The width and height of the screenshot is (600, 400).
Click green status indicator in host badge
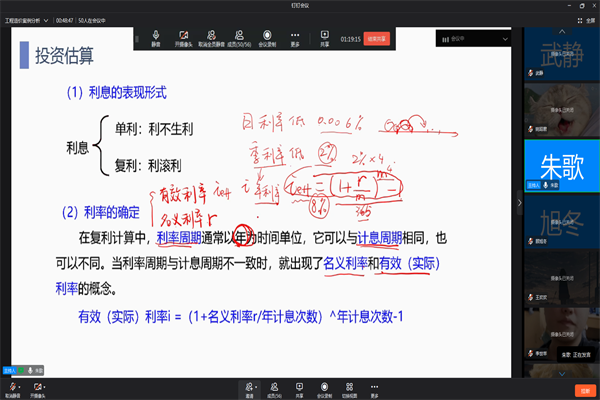21,371
